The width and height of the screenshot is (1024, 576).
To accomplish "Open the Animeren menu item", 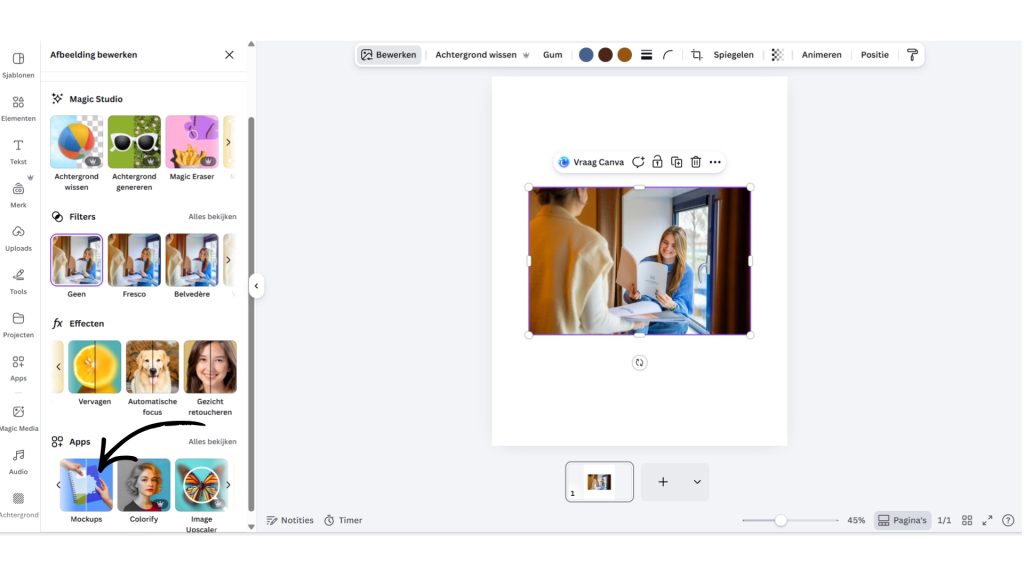I will click(x=821, y=55).
